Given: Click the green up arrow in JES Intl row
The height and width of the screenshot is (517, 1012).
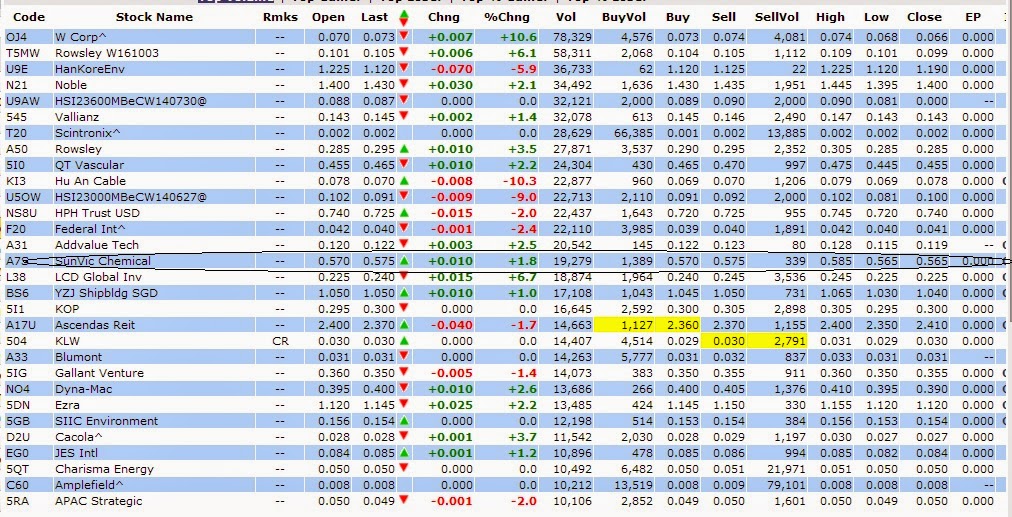Looking at the screenshot, I should click(x=405, y=452).
